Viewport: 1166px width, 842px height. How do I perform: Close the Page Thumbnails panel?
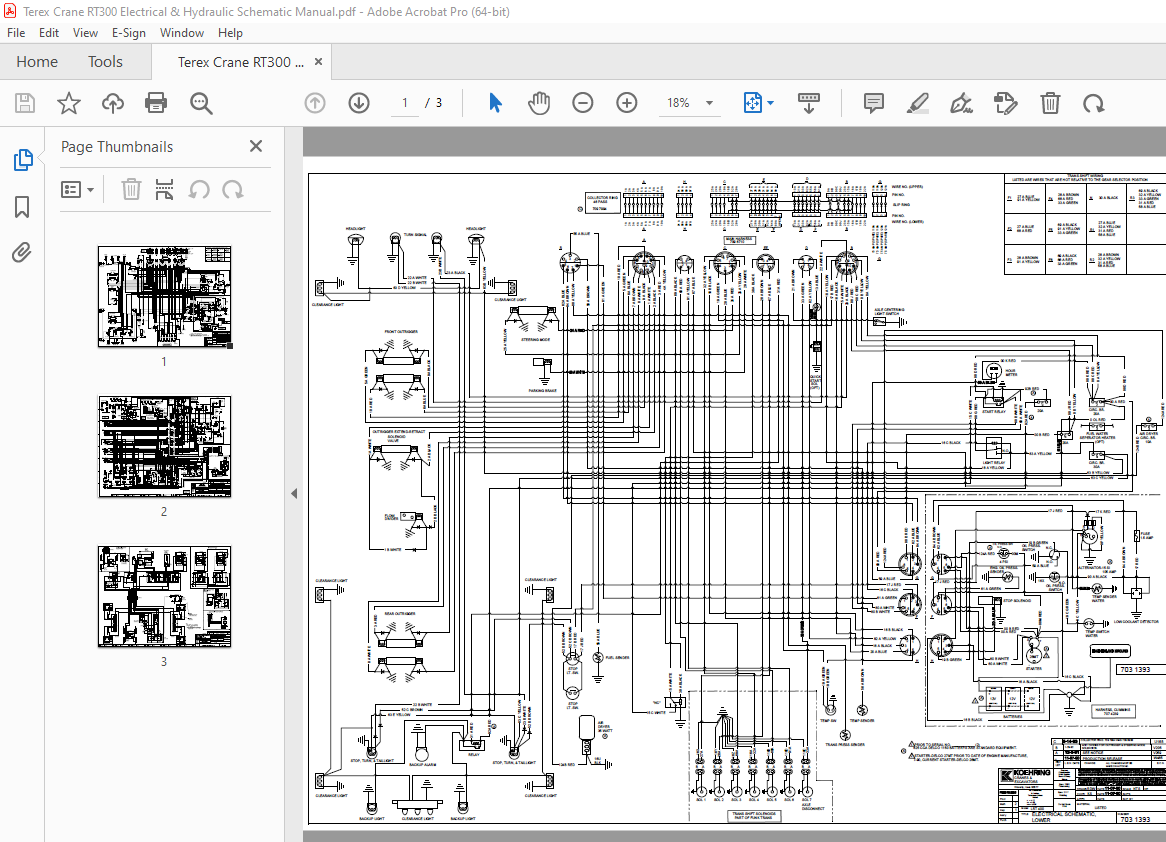tap(256, 147)
